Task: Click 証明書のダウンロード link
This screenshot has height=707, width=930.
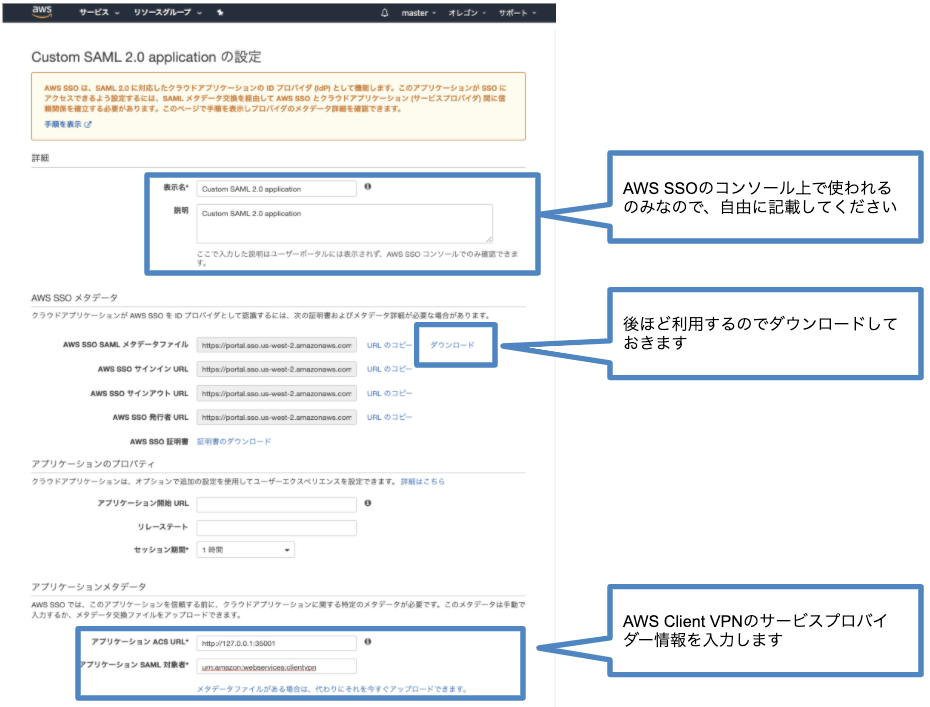Action: 234,441
